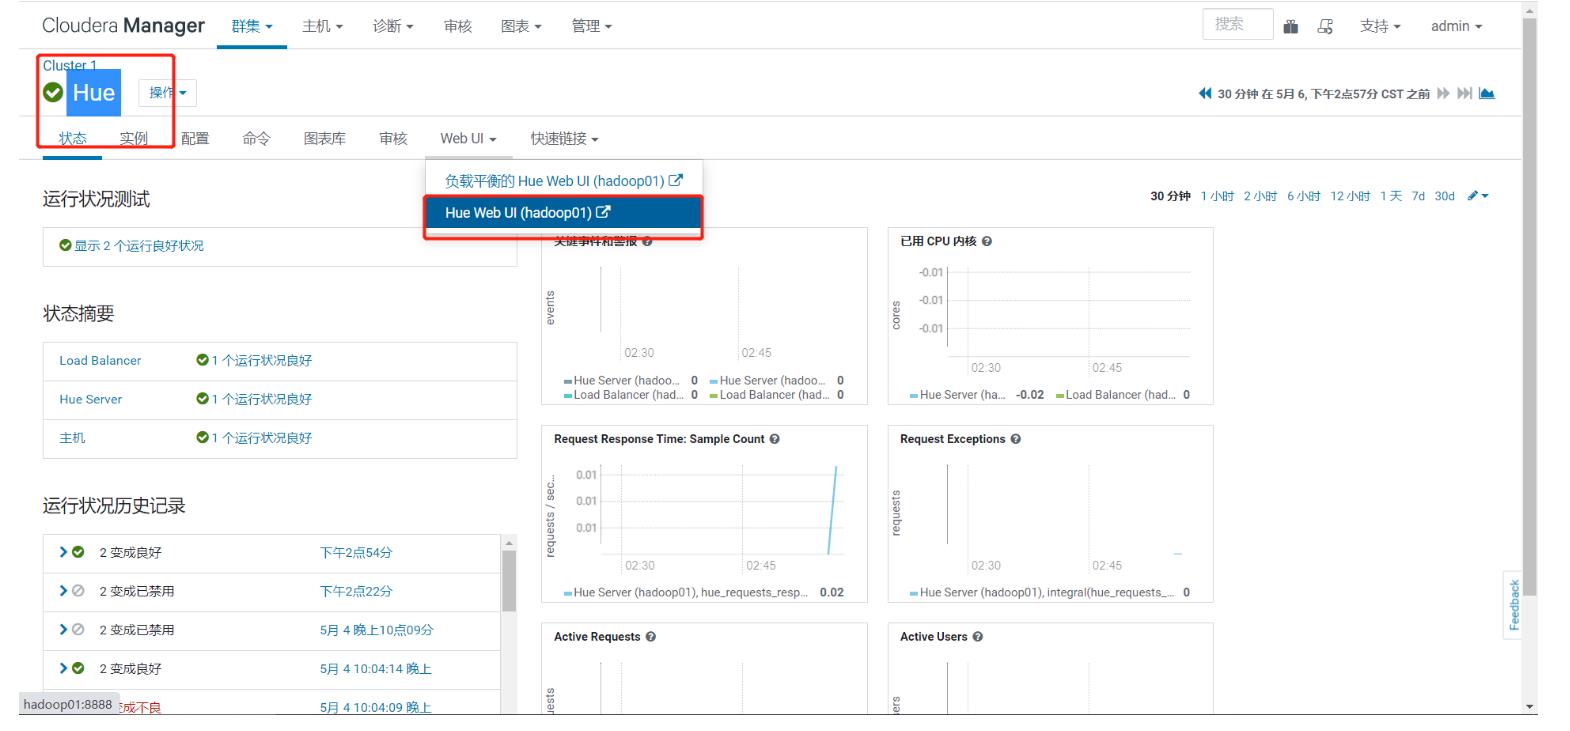Open the 主机 link in status summary
Image resolution: width=1570 pixels, height=731 pixels.
click(72, 438)
